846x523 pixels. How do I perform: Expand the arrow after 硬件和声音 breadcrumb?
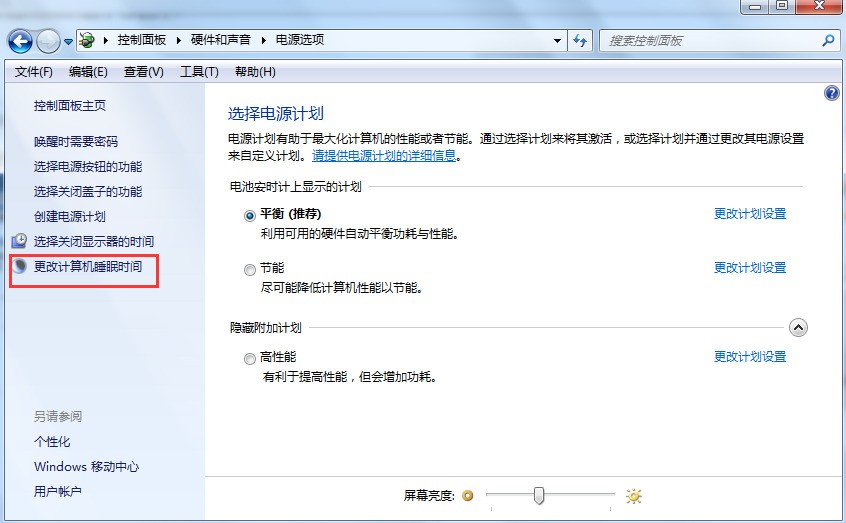[x=264, y=40]
